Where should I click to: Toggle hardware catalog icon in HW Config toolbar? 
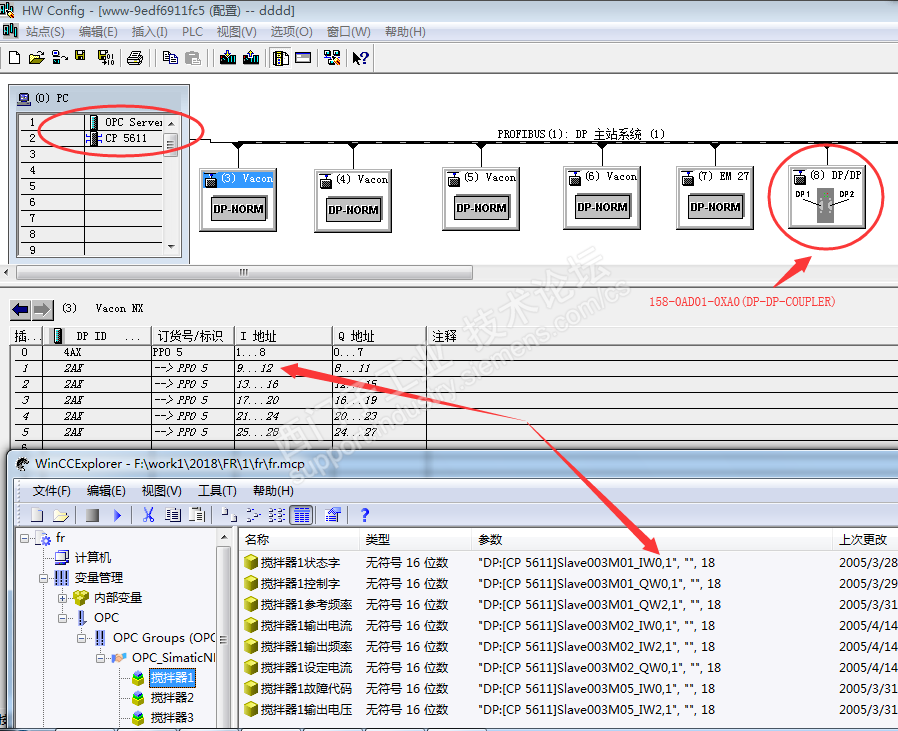[281, 58]
